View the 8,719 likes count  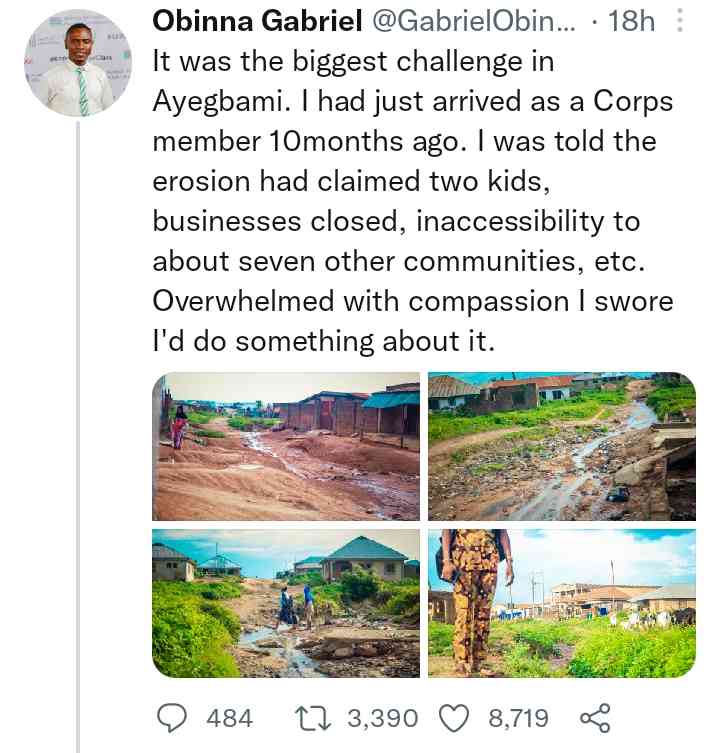click(x=518, y=717)
